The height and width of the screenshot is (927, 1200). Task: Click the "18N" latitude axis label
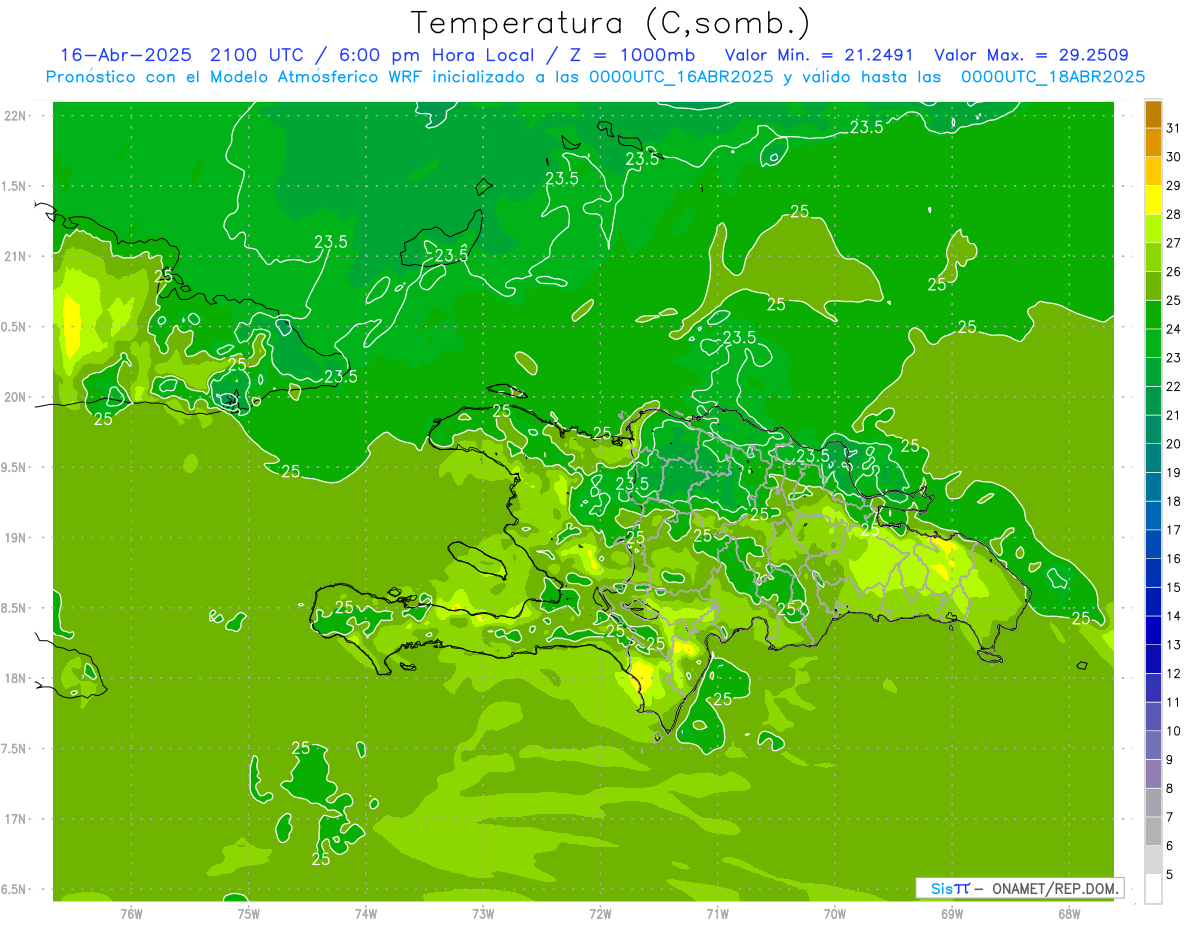coord(15,678)
